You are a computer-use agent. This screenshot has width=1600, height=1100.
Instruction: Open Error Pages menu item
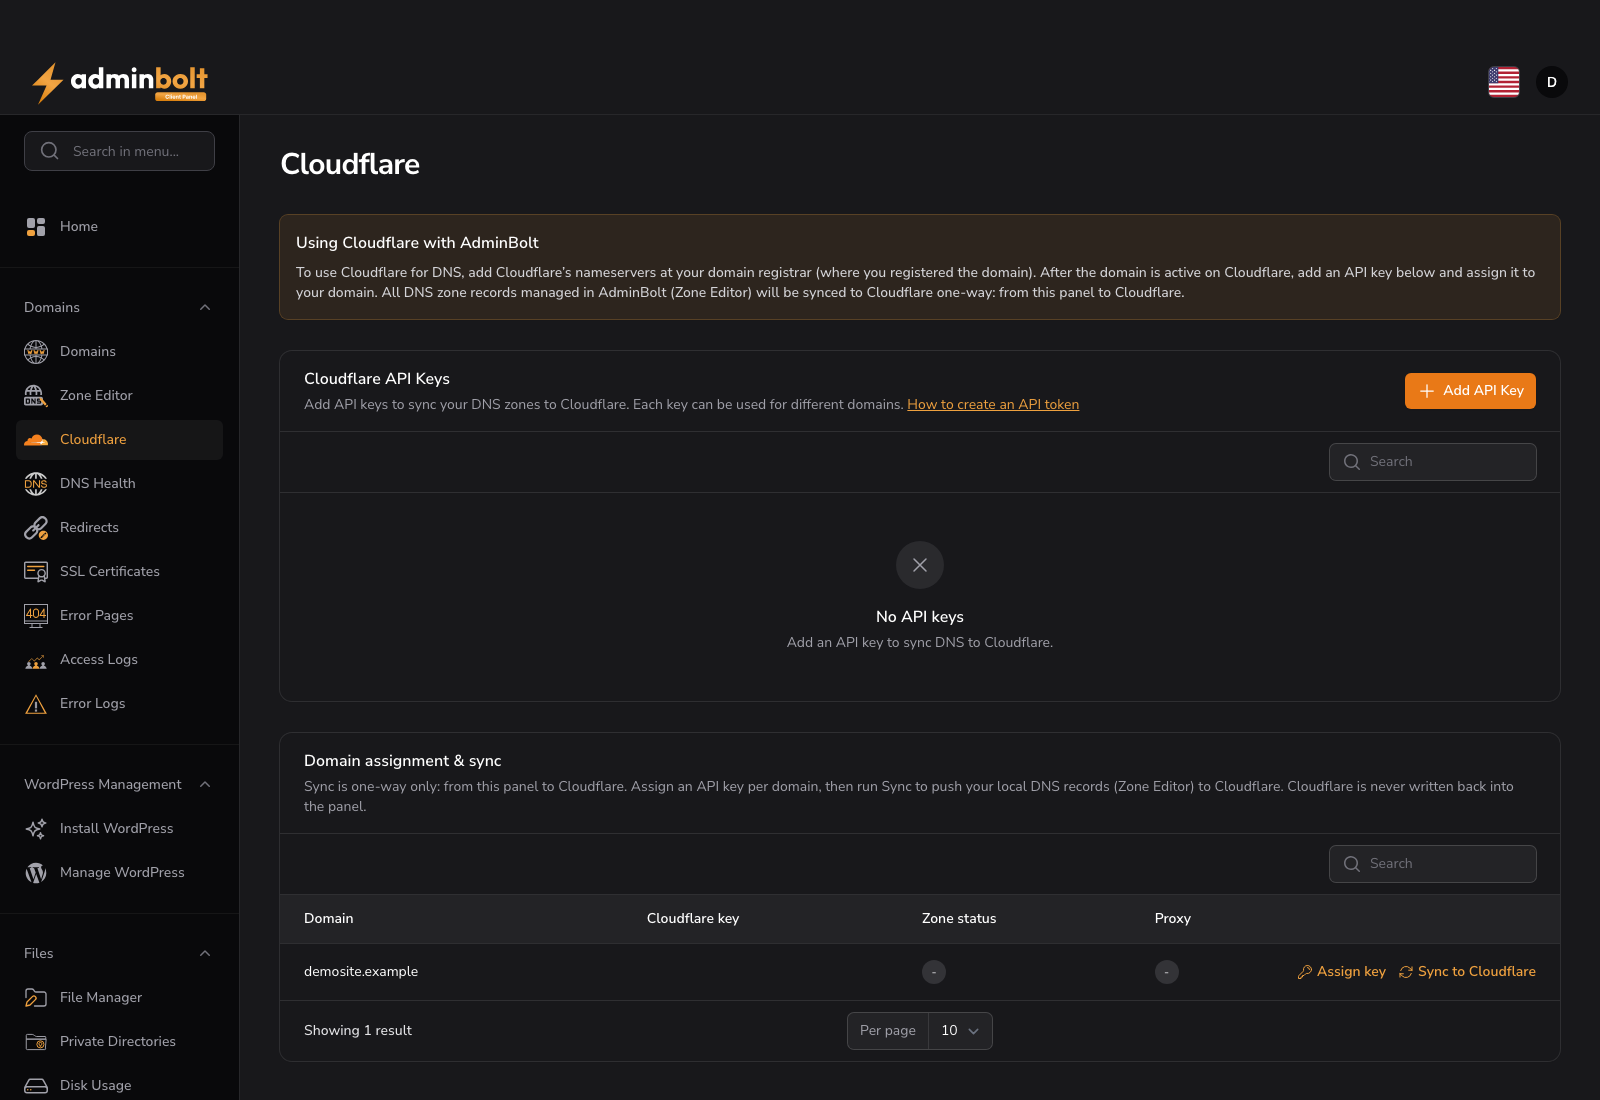[119, 615]
